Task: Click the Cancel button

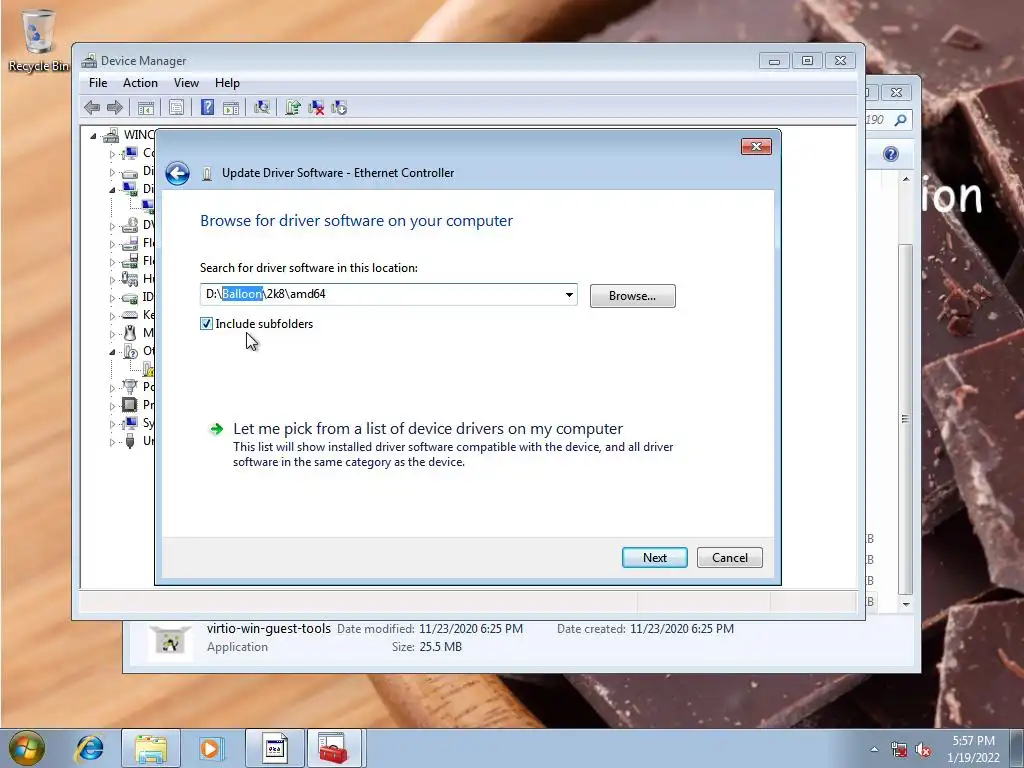Action: [729, 558]
